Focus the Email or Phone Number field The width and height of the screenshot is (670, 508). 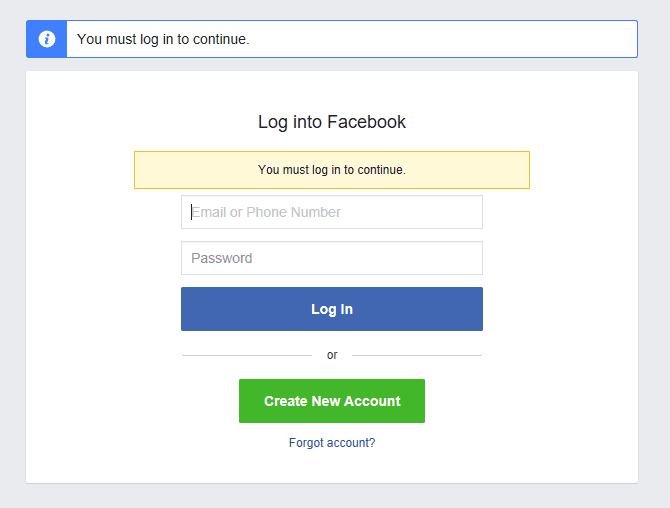pos(332,212)
